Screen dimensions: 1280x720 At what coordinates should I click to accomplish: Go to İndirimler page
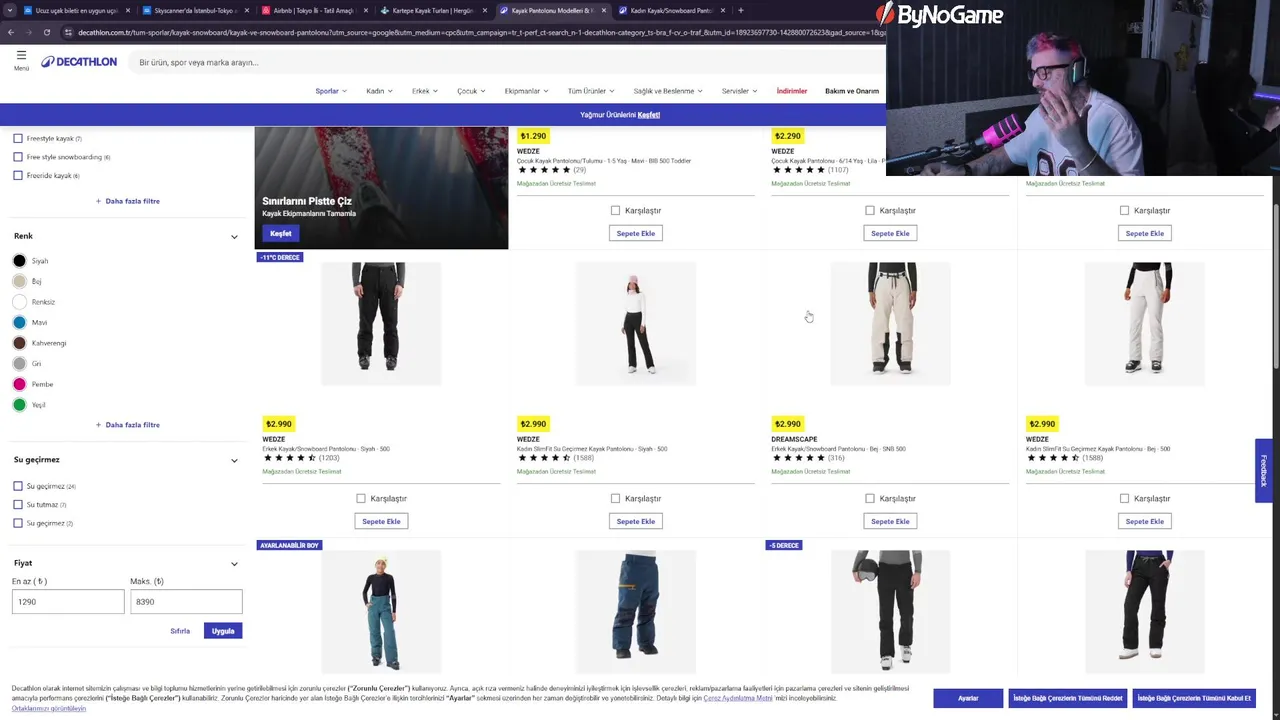click(x=791, y=91)
